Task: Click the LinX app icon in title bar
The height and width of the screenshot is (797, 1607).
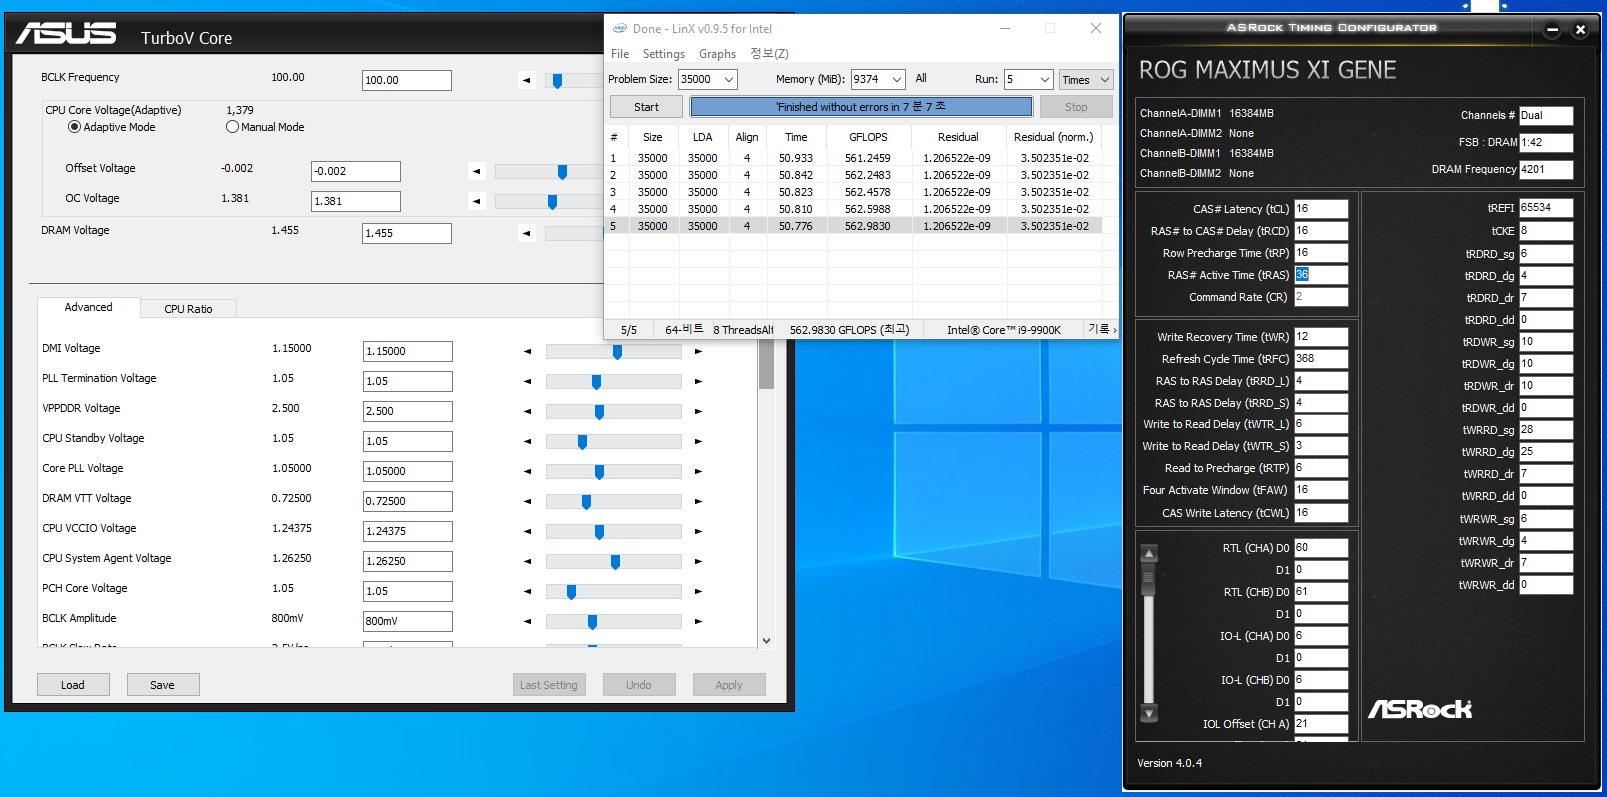Action: click(x=620, y=29)
